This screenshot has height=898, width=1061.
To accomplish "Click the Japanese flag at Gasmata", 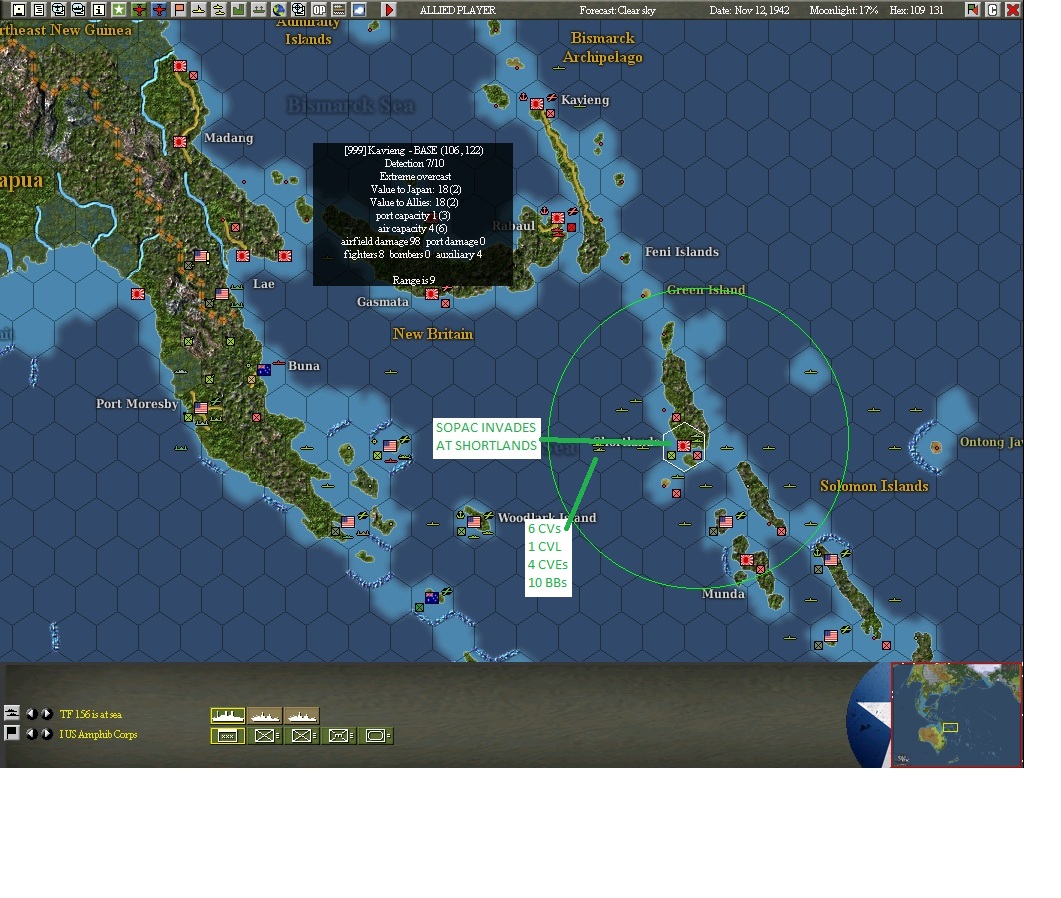I will coord(432,294).
